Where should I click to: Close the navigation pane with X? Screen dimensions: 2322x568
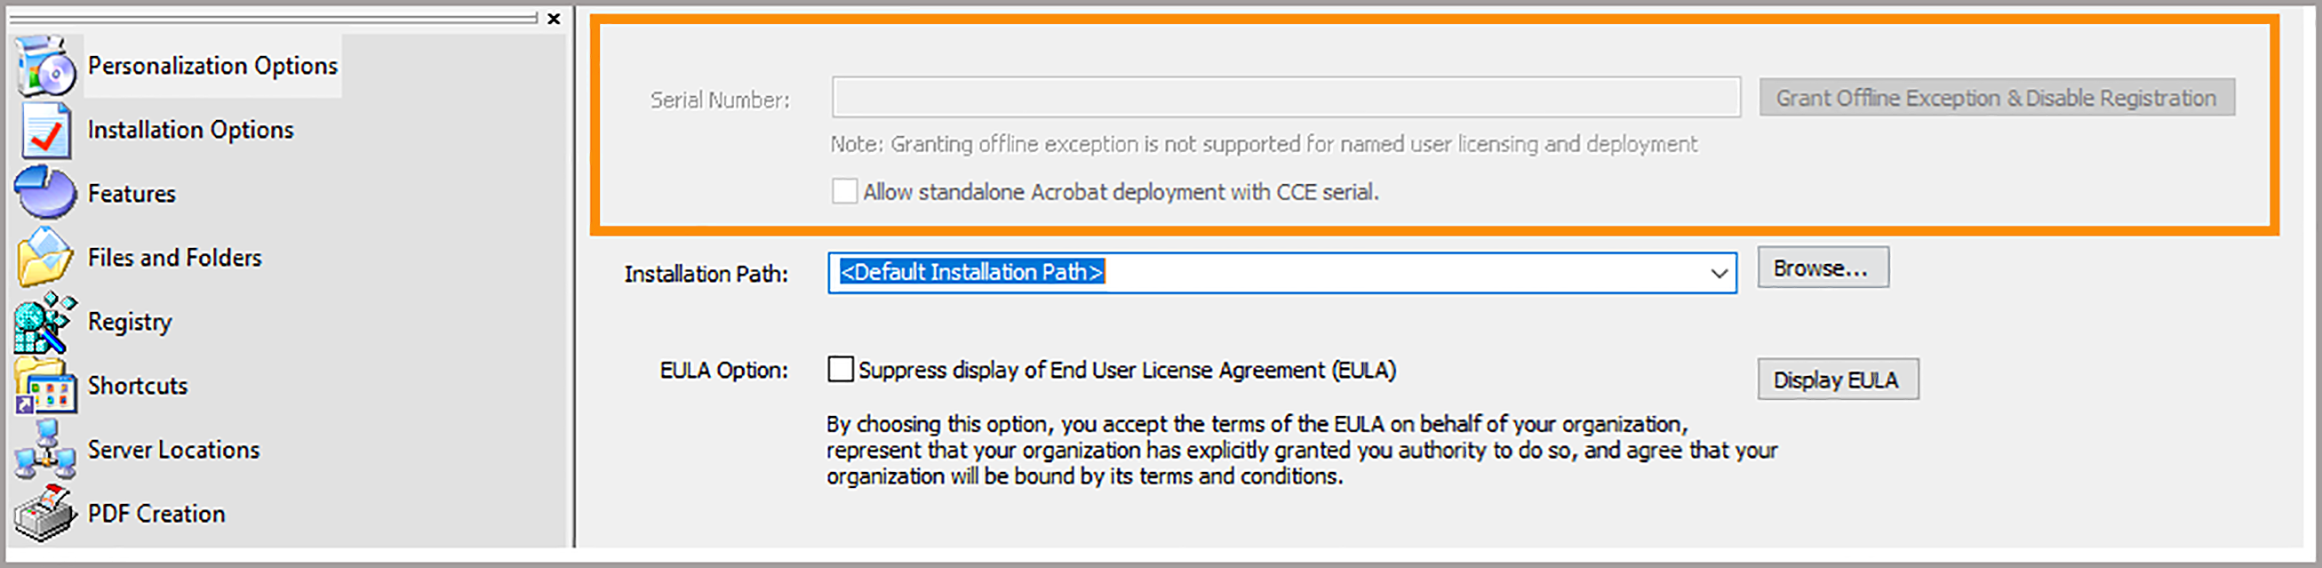(554, 19)
